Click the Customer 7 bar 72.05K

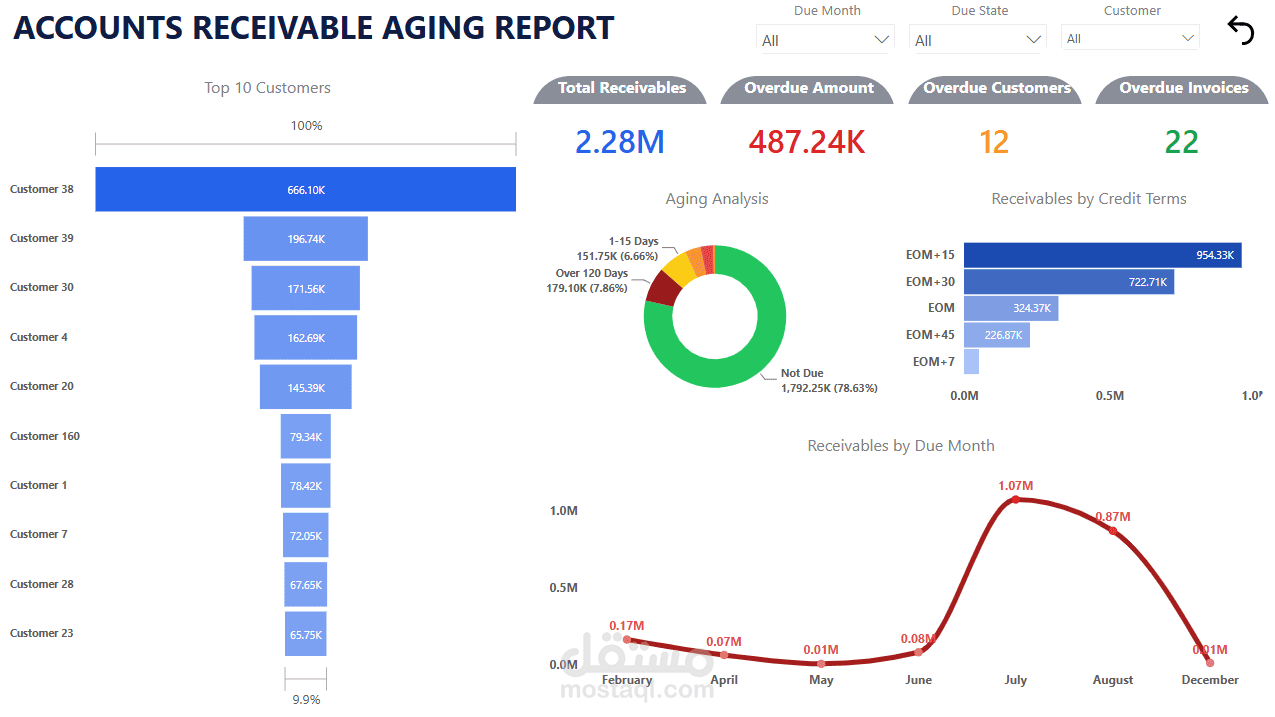click(306, 535)
